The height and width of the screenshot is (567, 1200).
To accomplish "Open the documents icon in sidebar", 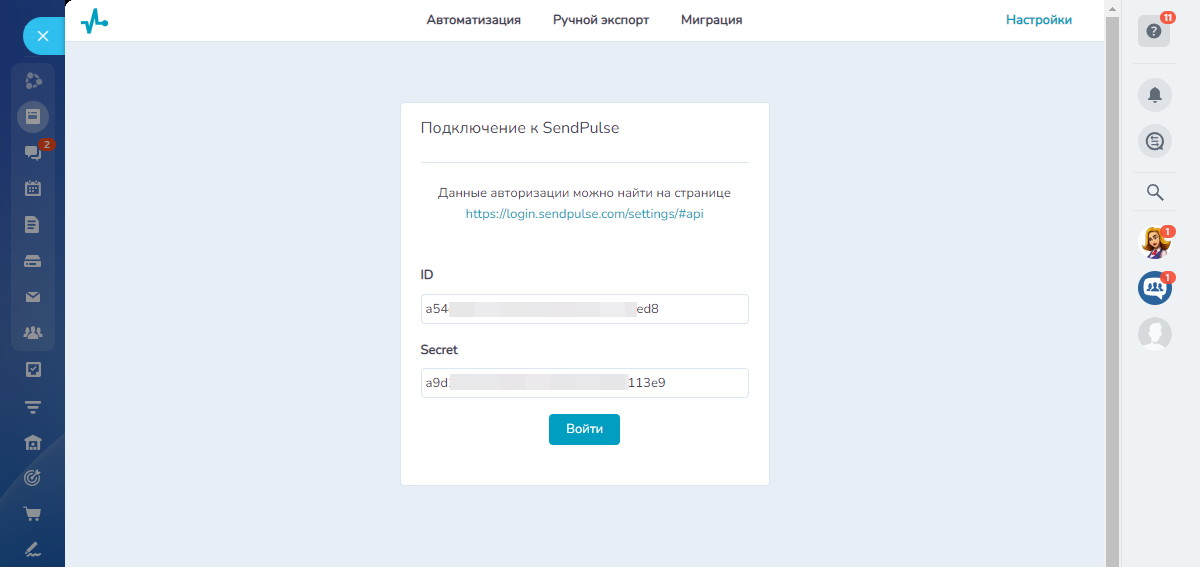I will (33, 224).
